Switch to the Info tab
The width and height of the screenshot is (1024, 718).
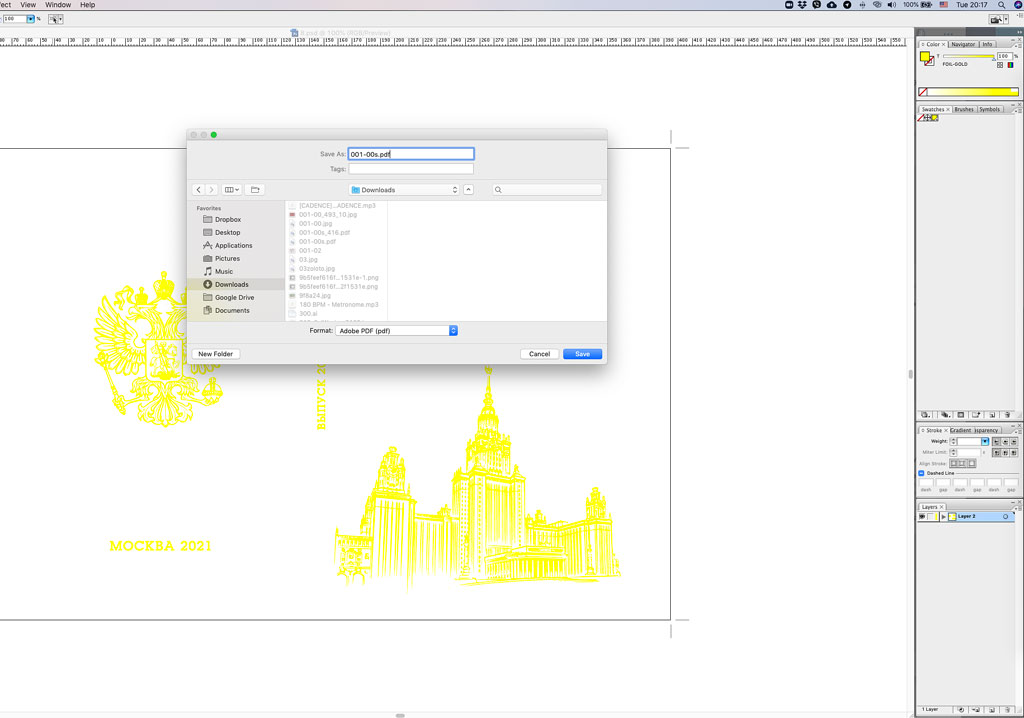pyautogui.click(x=987, y=44)
